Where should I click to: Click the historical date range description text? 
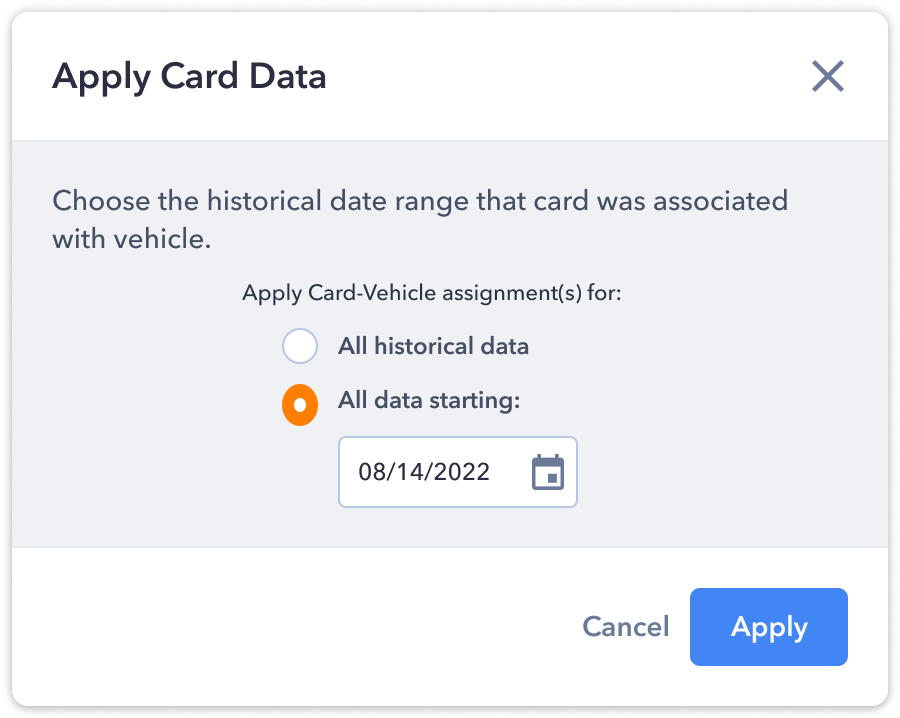[x=420, y=219]
